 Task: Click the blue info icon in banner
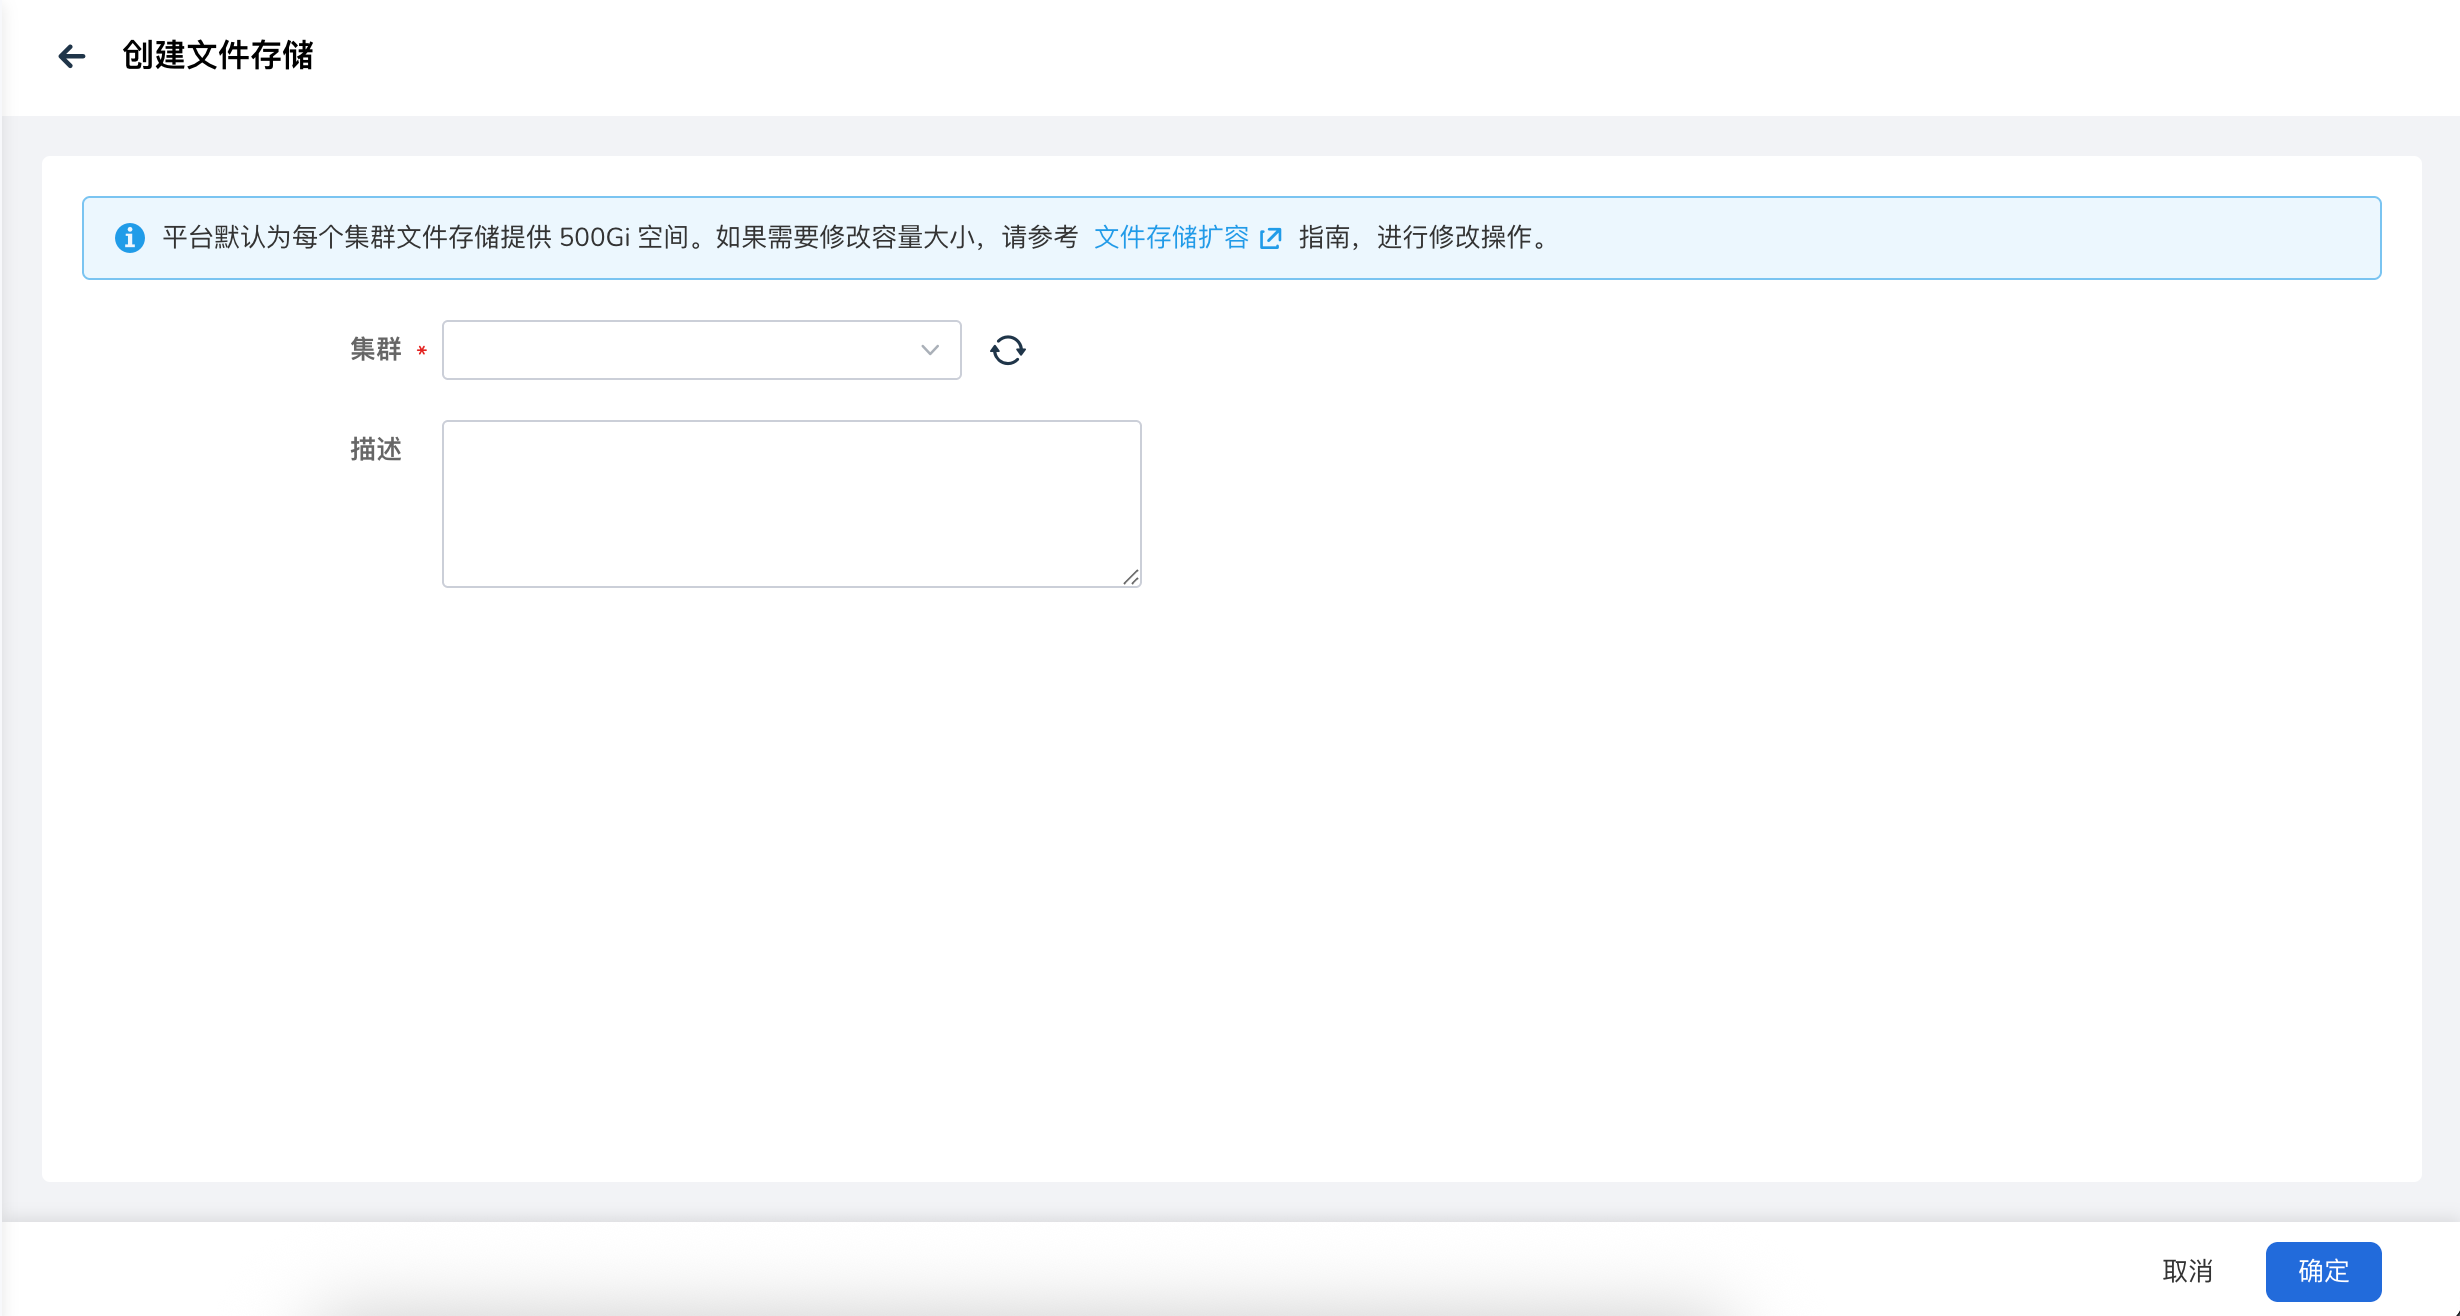point(130,238)
